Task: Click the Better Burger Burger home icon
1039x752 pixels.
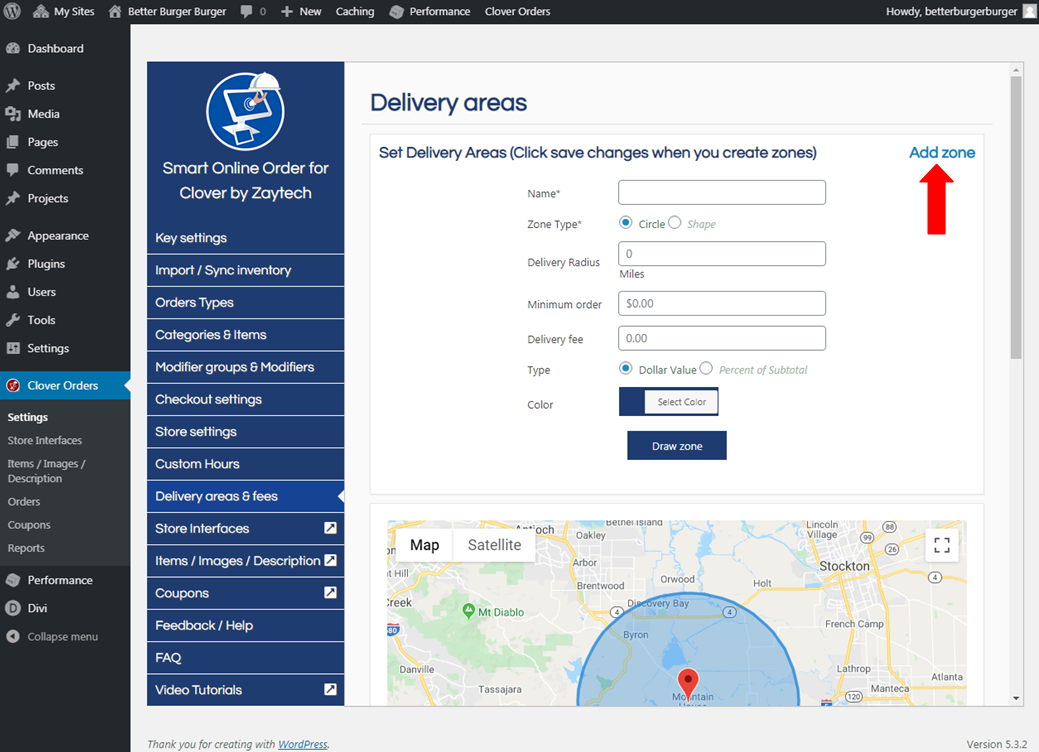Action: click(115, 11)
